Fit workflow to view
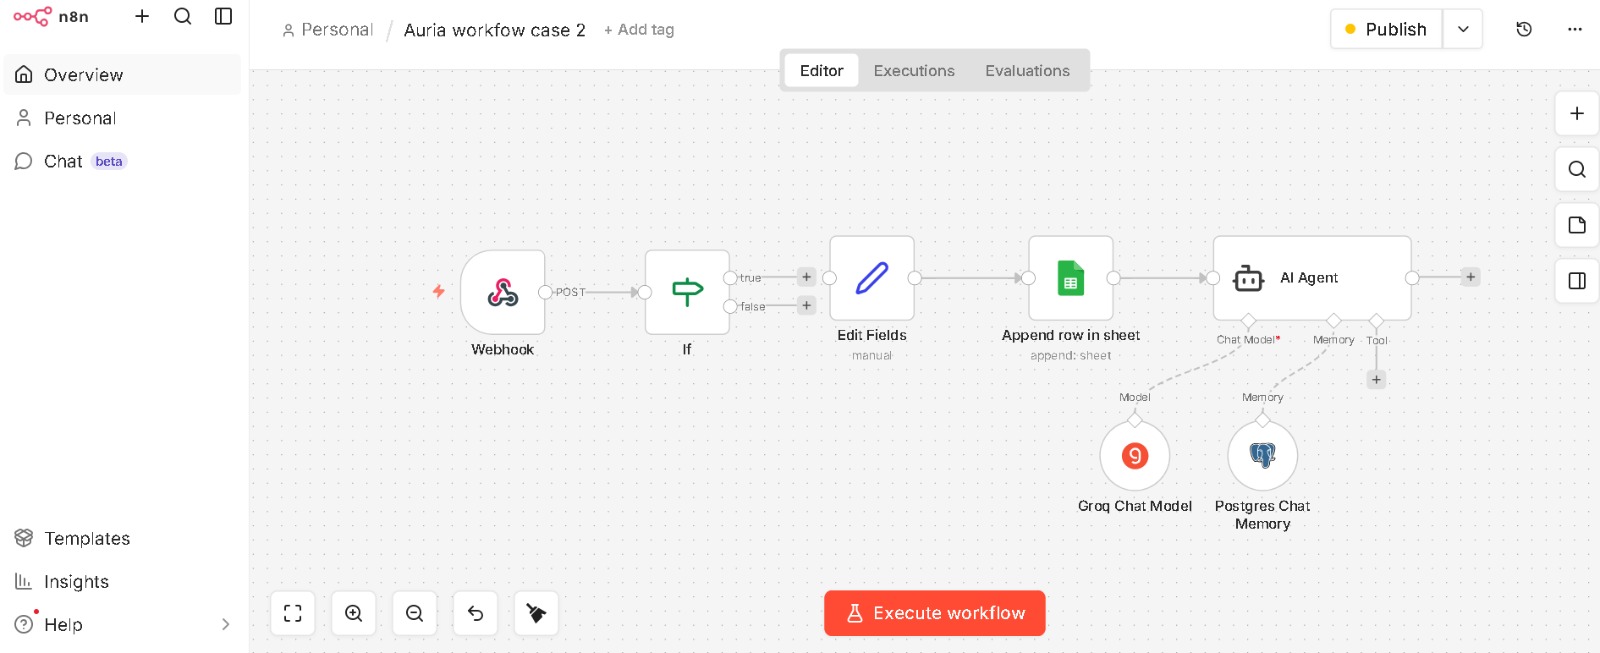This screenshot has height=653, width=1600. pos(293,613)
